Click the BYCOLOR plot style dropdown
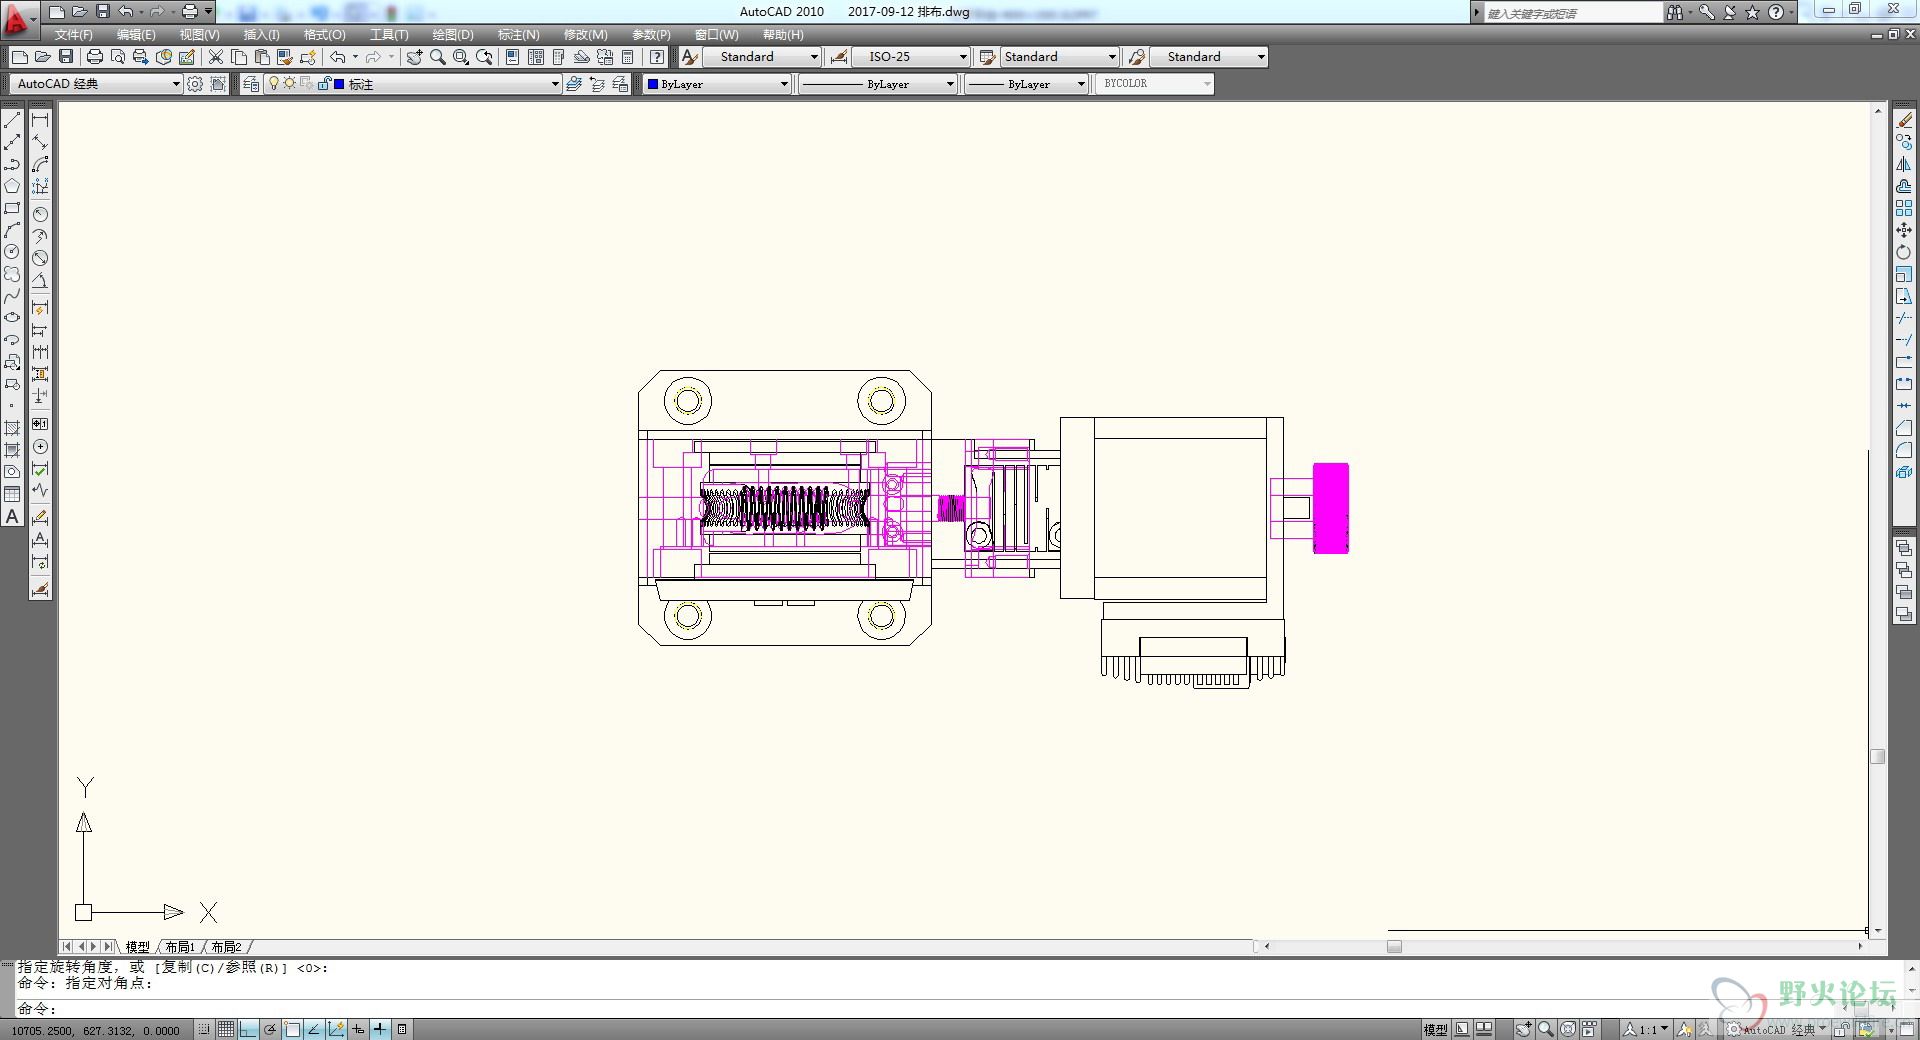This screenshot has width=1920, height=1040. click(x=1155, y=84)
